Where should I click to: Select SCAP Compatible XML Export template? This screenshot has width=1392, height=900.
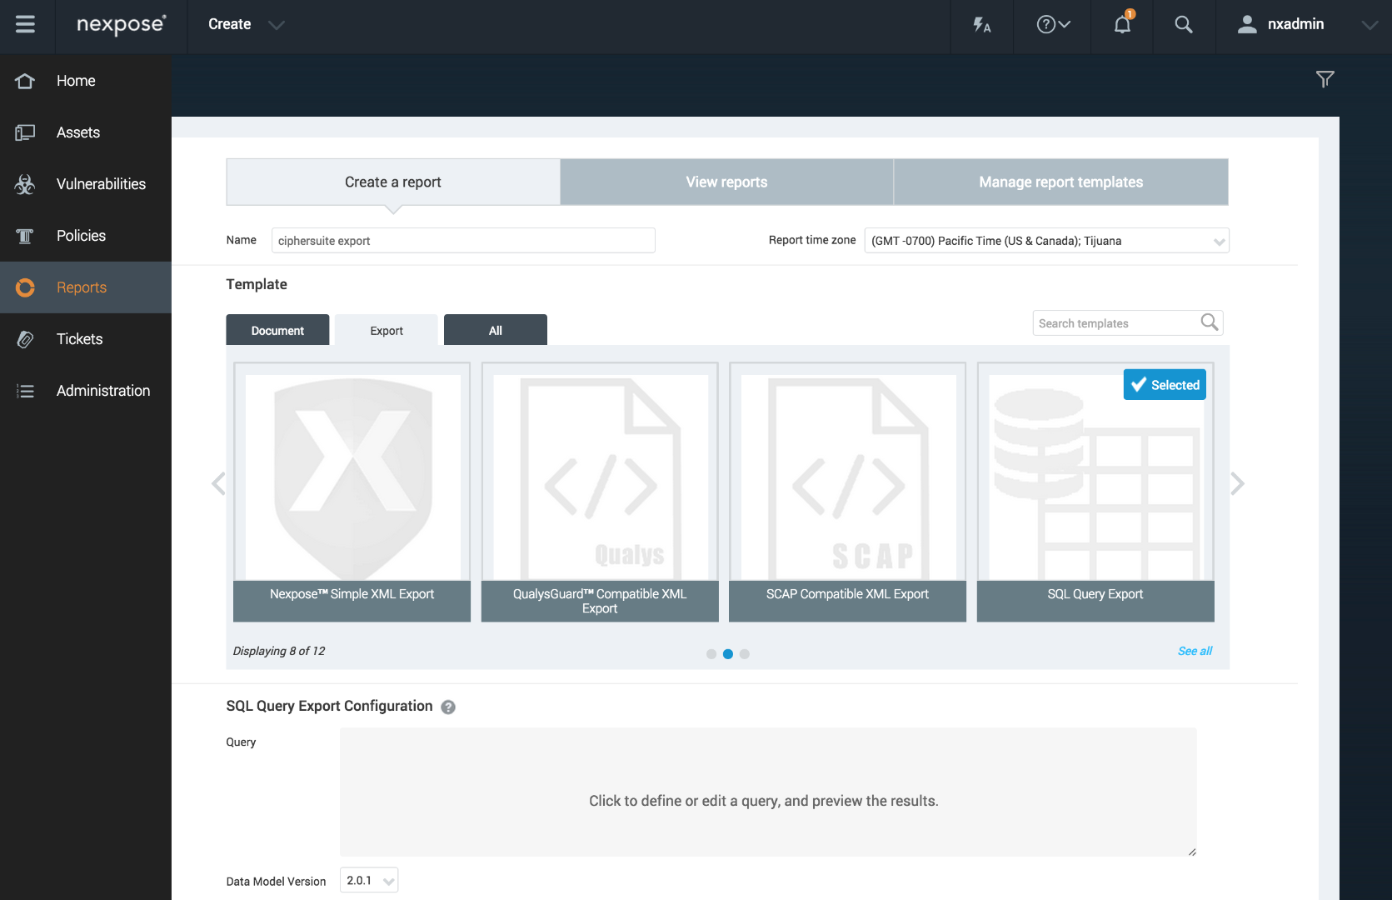point(848,492)
